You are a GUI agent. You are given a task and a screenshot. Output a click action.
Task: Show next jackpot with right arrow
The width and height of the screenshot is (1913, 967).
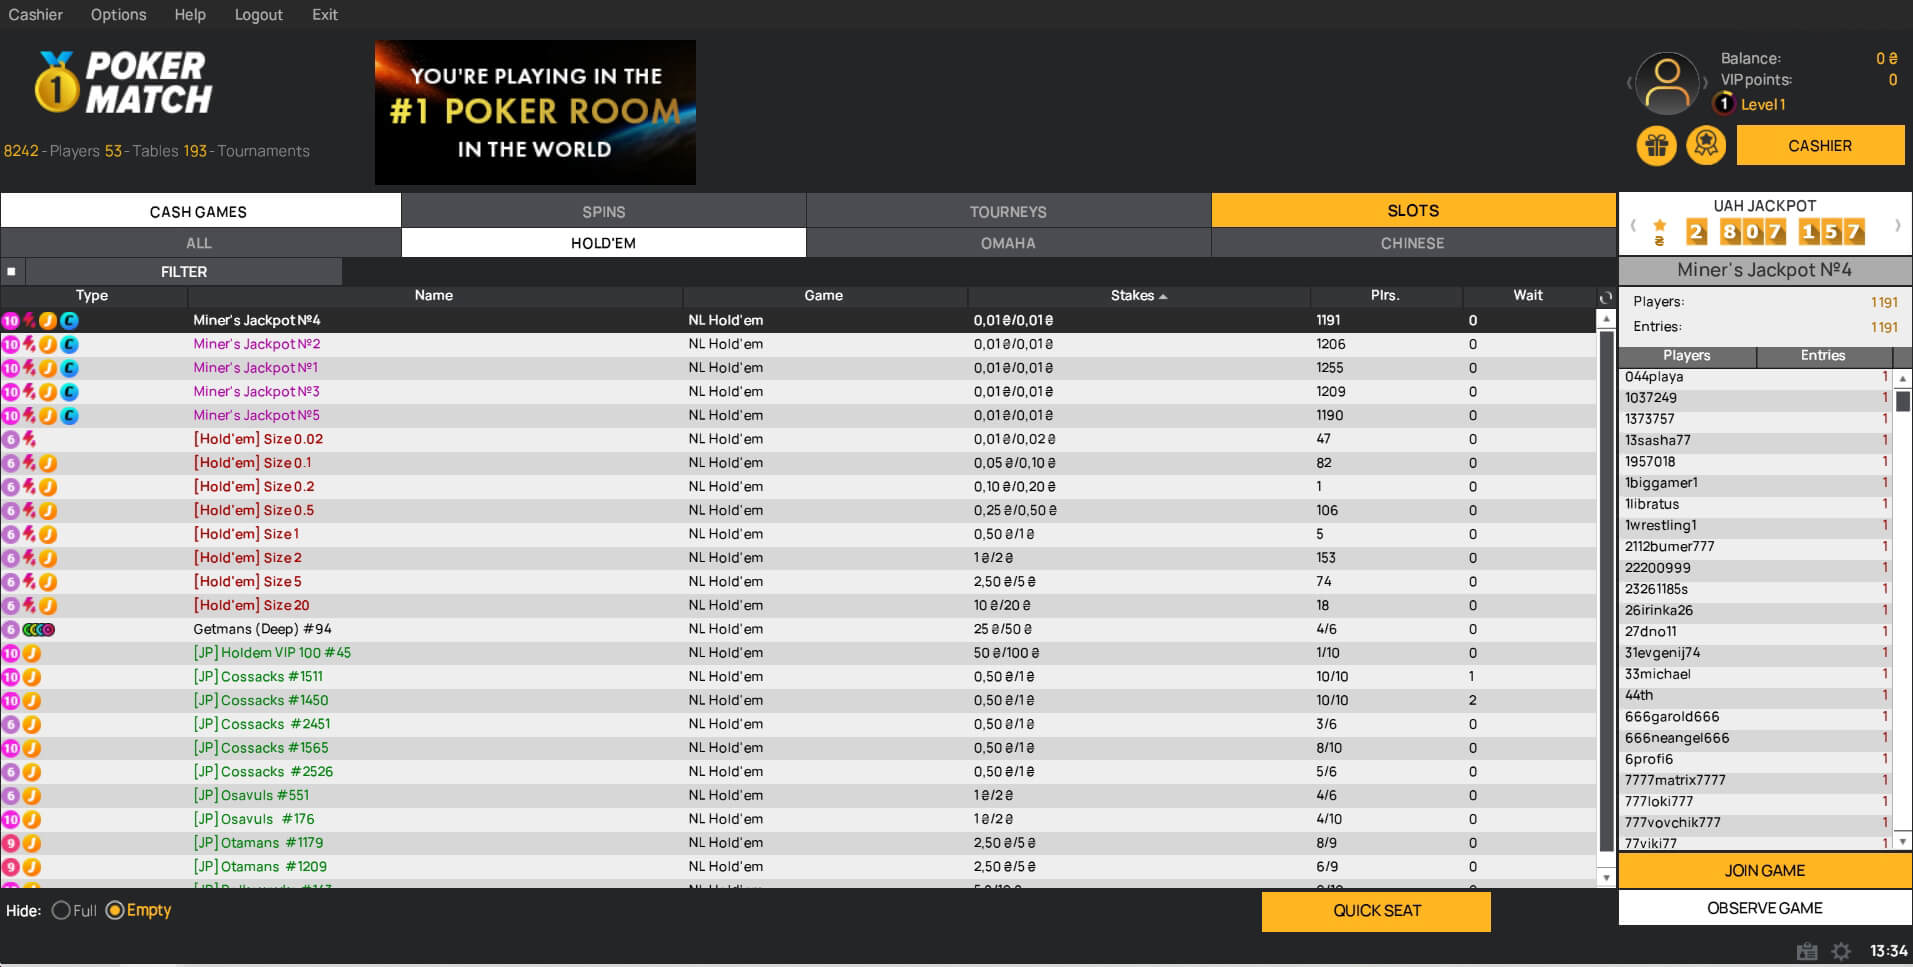click(x=1897, y=225)
